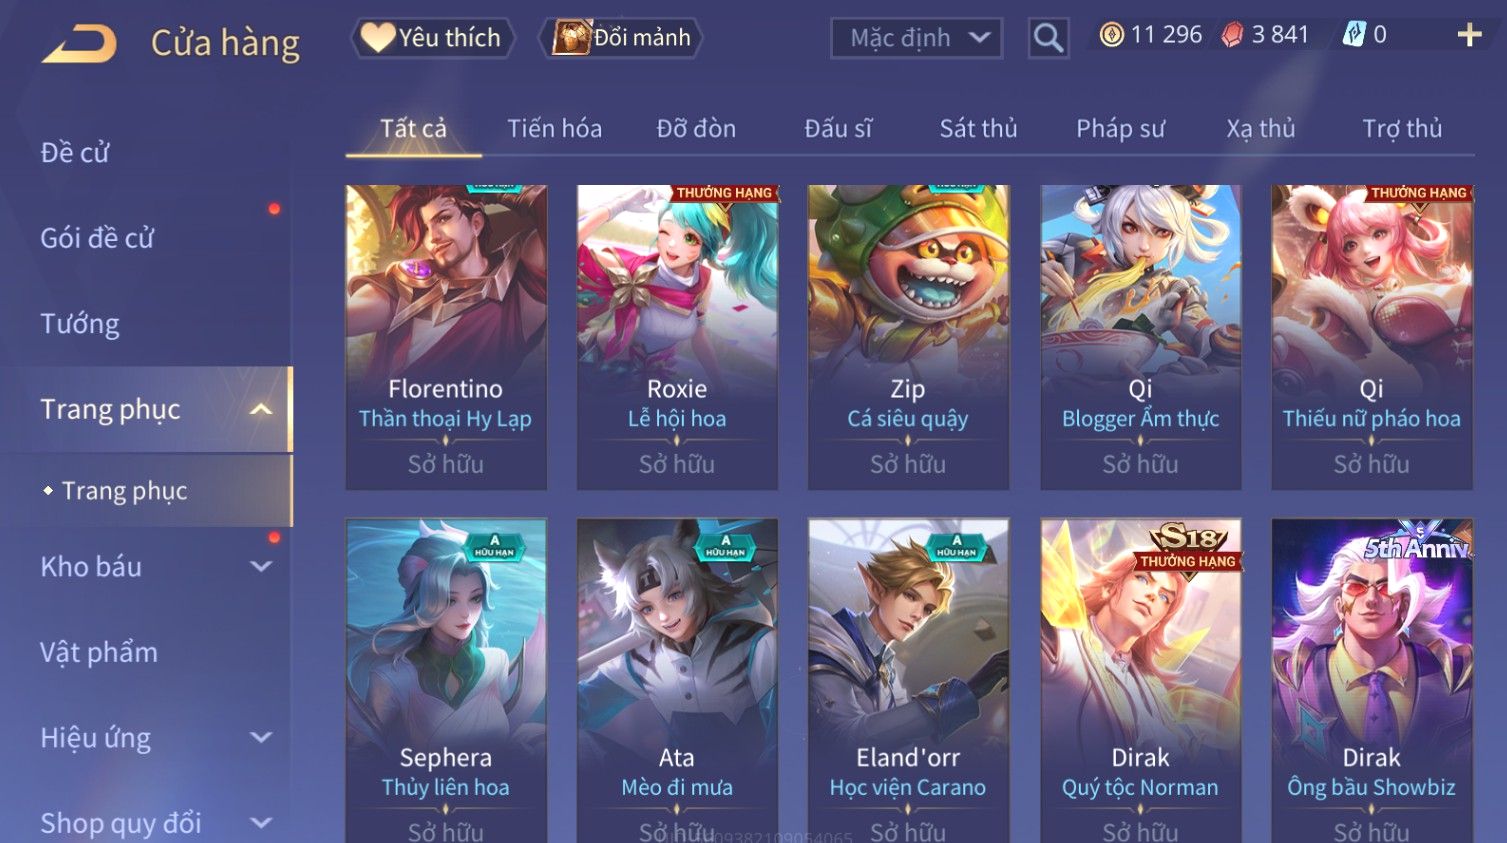
Task: Tap the plus icon to add currency
Action: (x=1469, y=35)
